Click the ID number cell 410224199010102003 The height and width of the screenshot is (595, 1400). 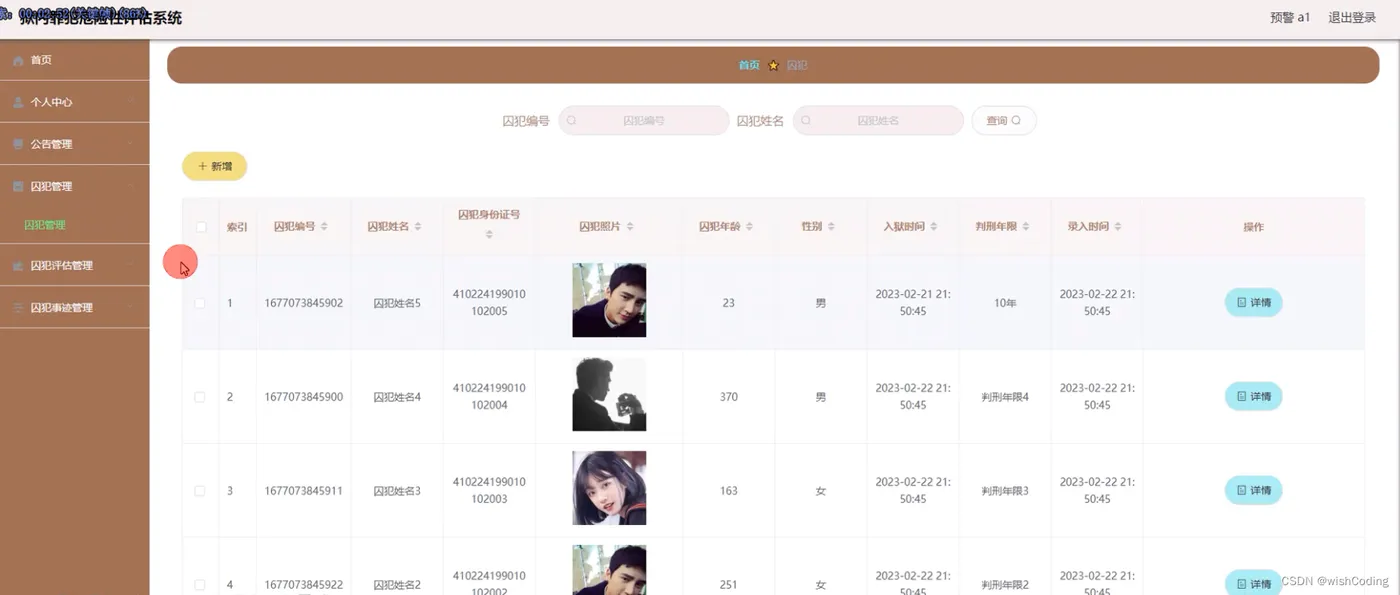(x=489, y=490)
